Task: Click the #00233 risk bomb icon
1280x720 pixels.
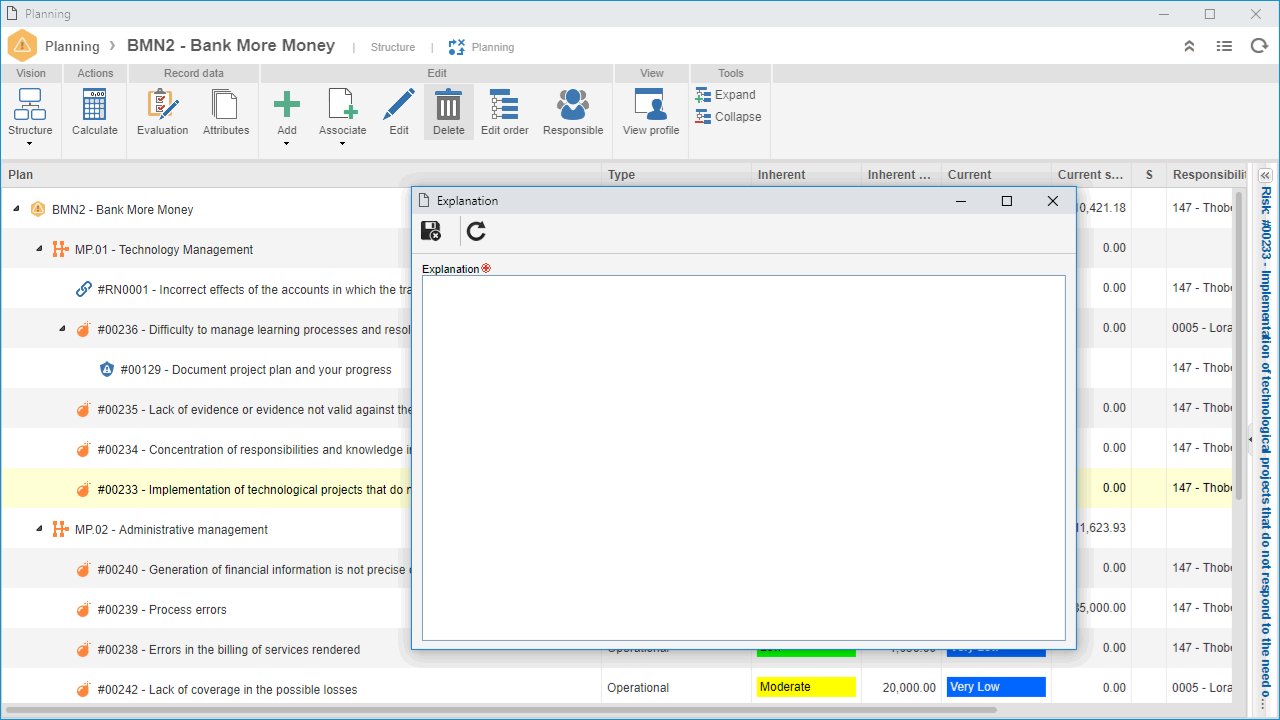Action: coord(84,490)
